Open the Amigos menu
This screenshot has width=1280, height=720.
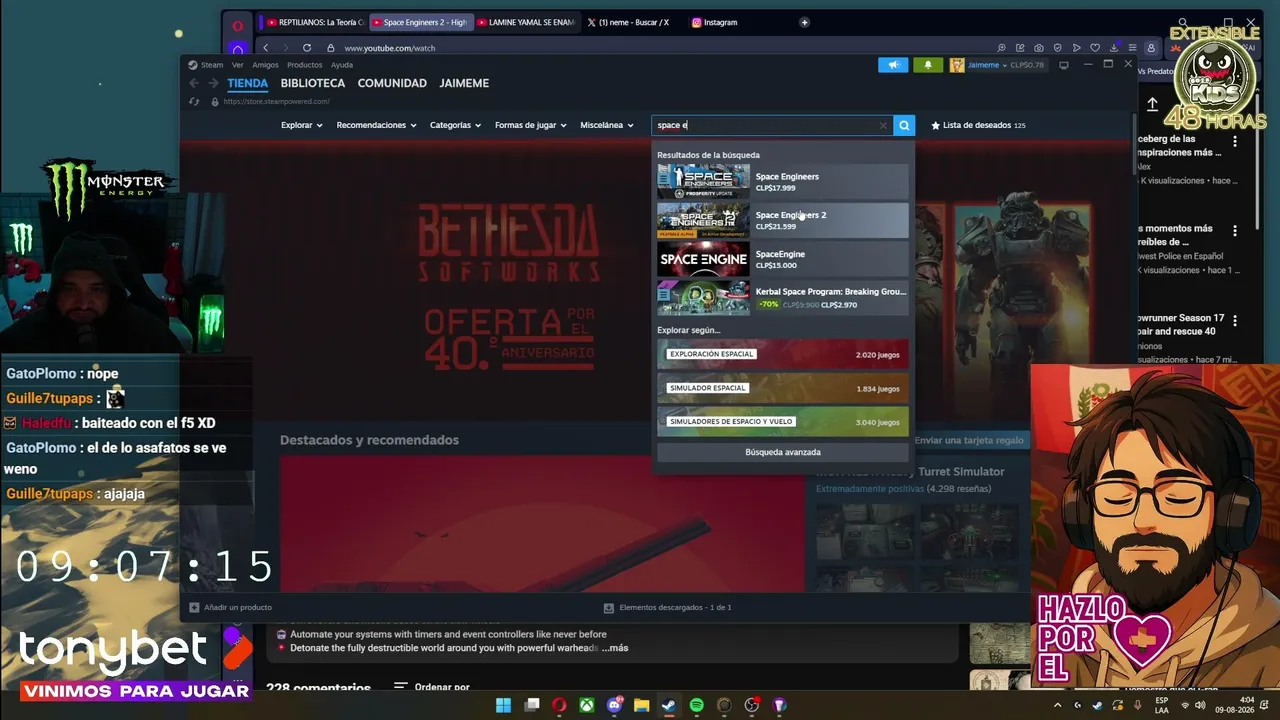(265, 65)
